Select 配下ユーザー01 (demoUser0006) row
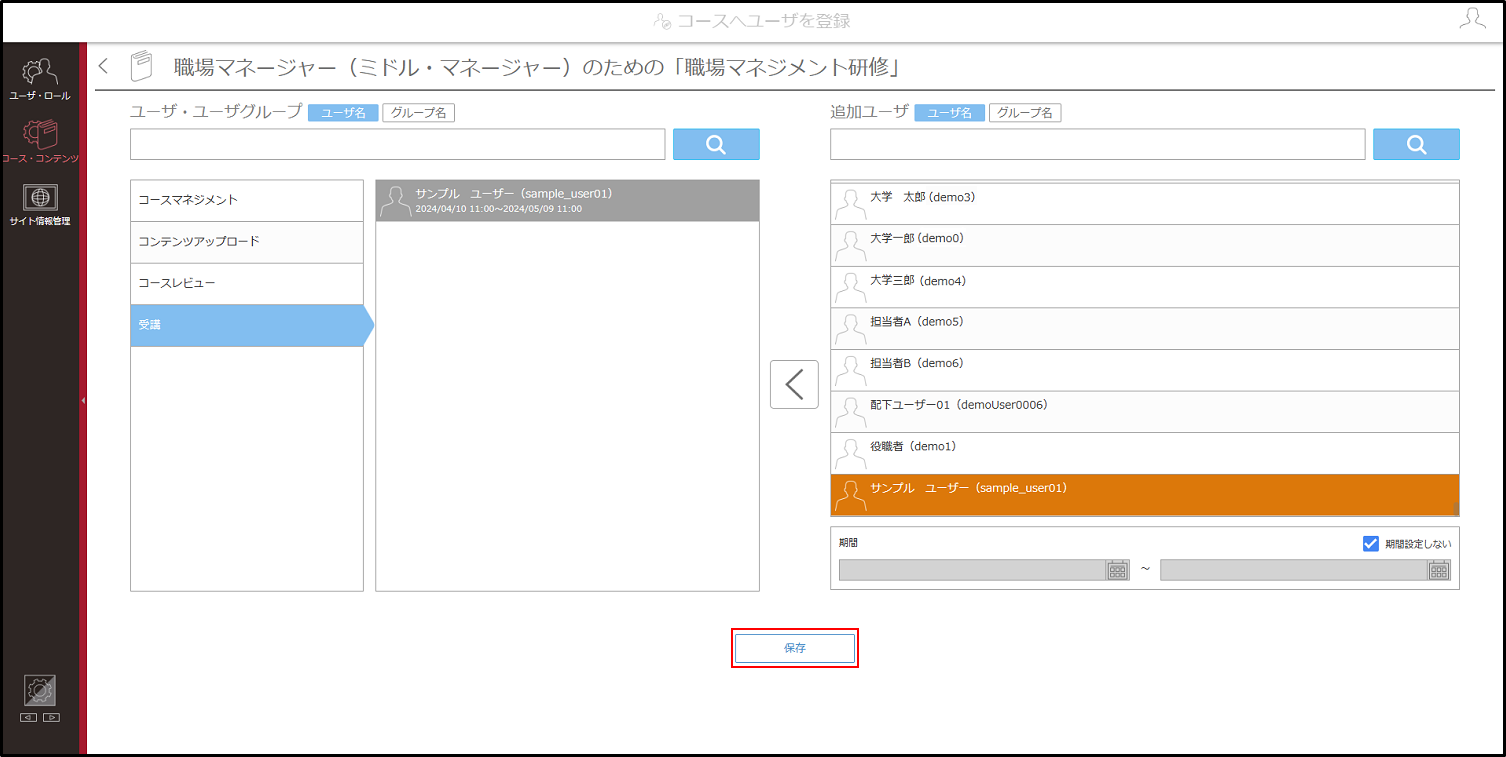 point(1145,412)
